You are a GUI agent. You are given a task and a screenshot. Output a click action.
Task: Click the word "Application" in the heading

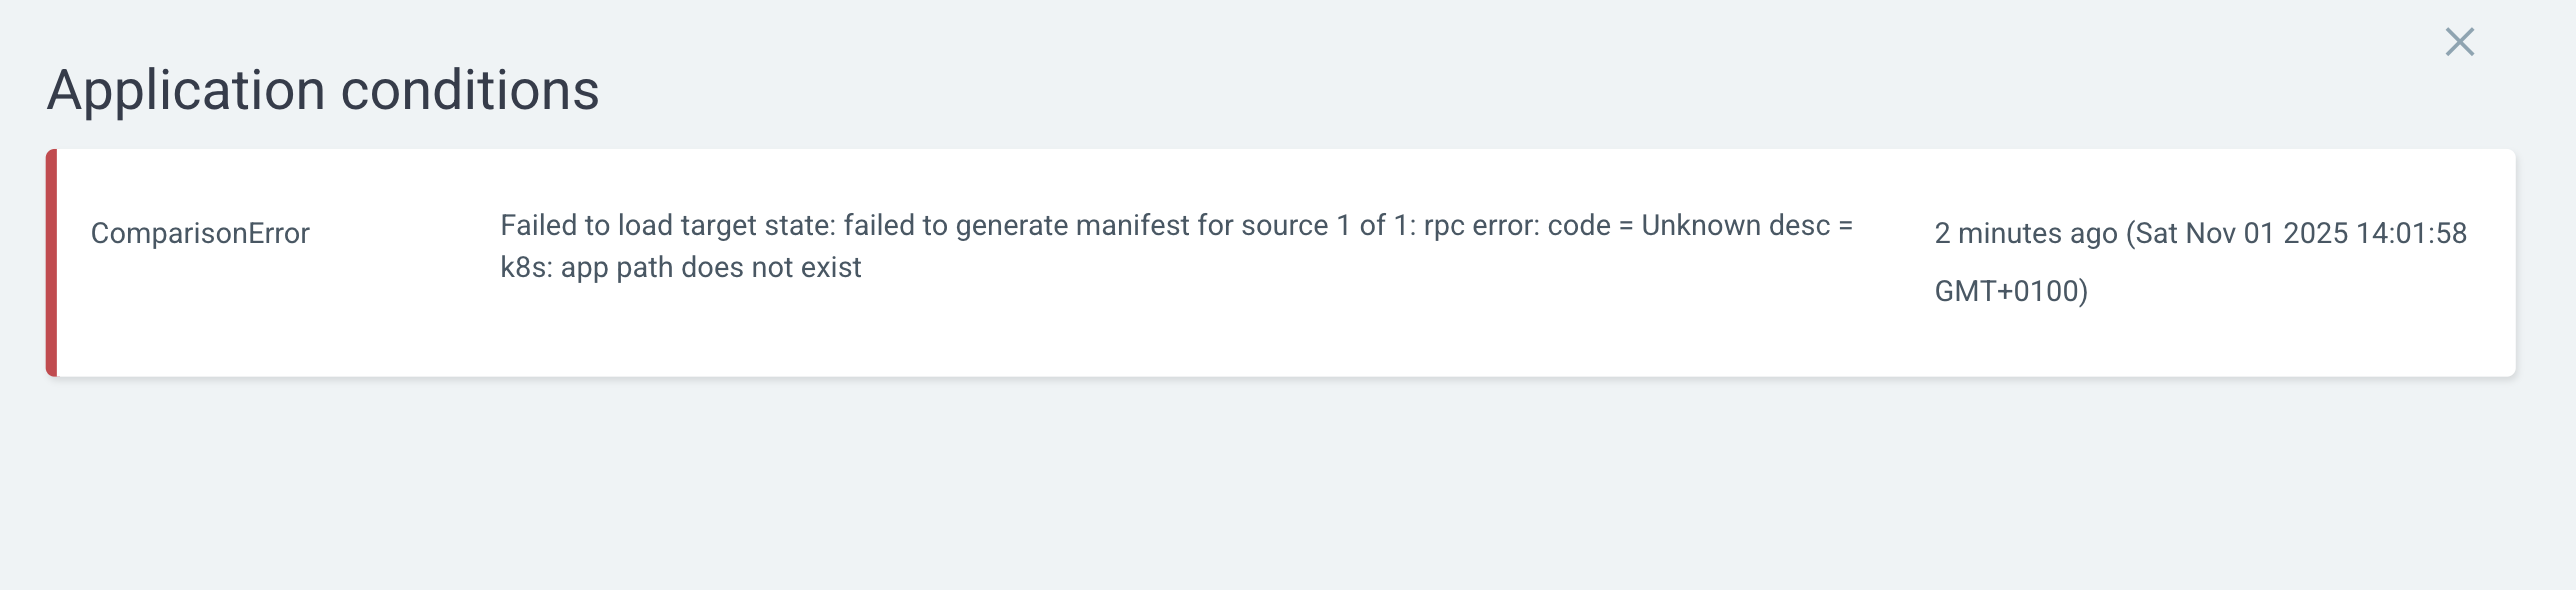click(x=186, y=90)
